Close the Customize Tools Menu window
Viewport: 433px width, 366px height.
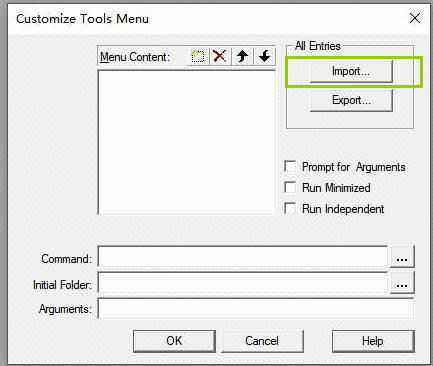click(x=415, y=18)
